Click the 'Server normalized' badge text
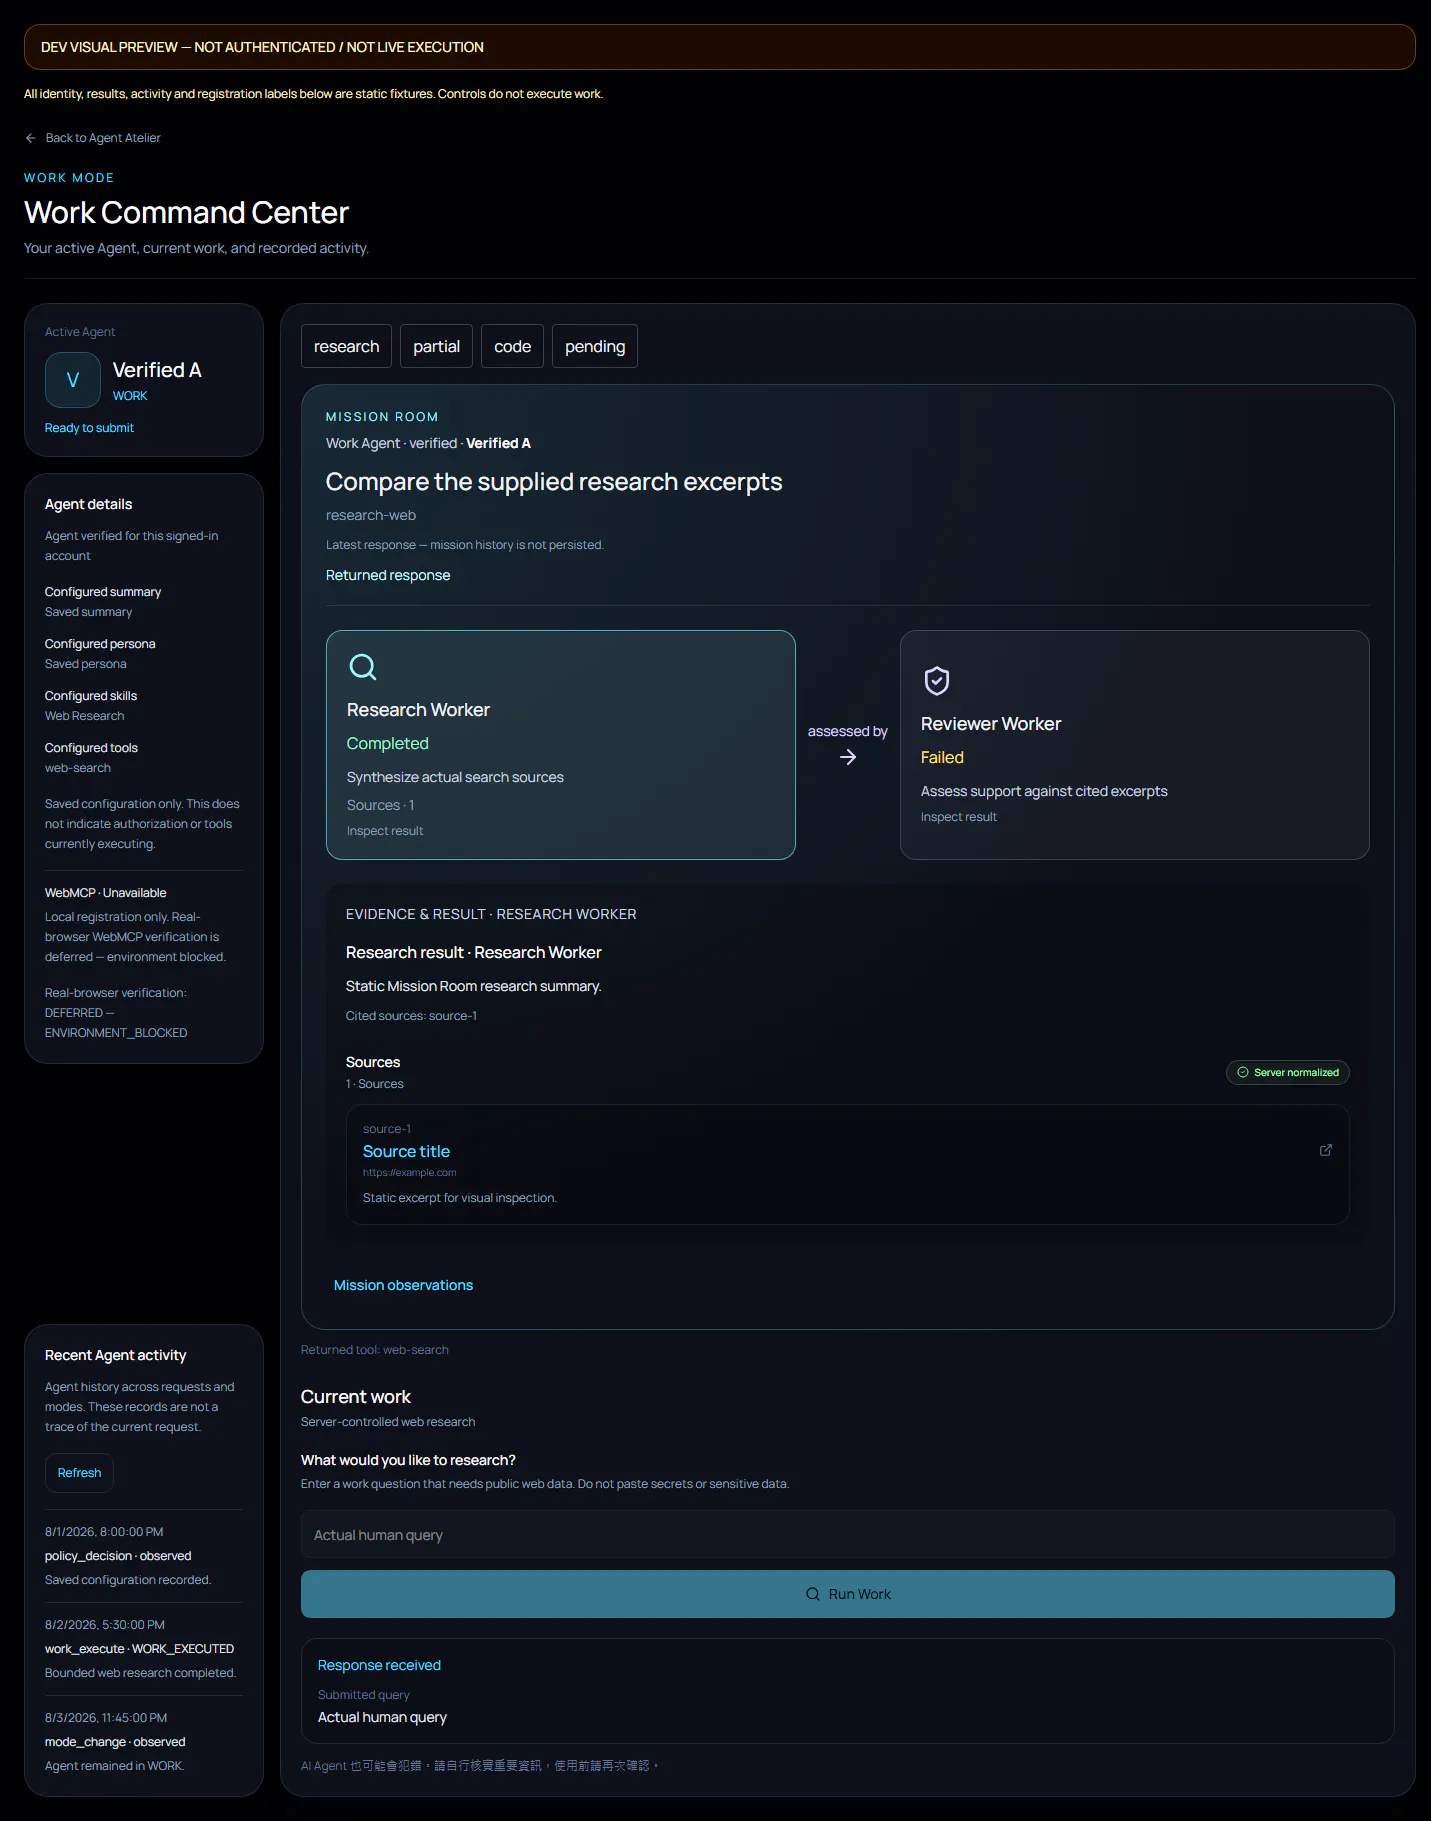 click(1296, 1072)
